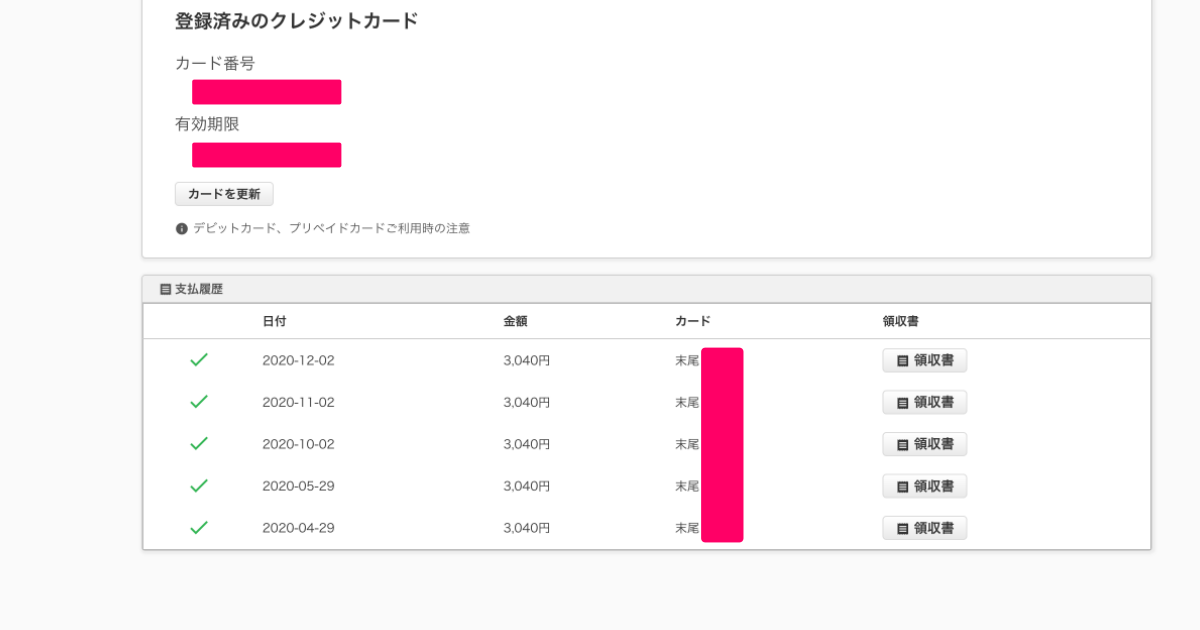Click the green checkmark of 2020-11-02 row

(x=199, y=402)
